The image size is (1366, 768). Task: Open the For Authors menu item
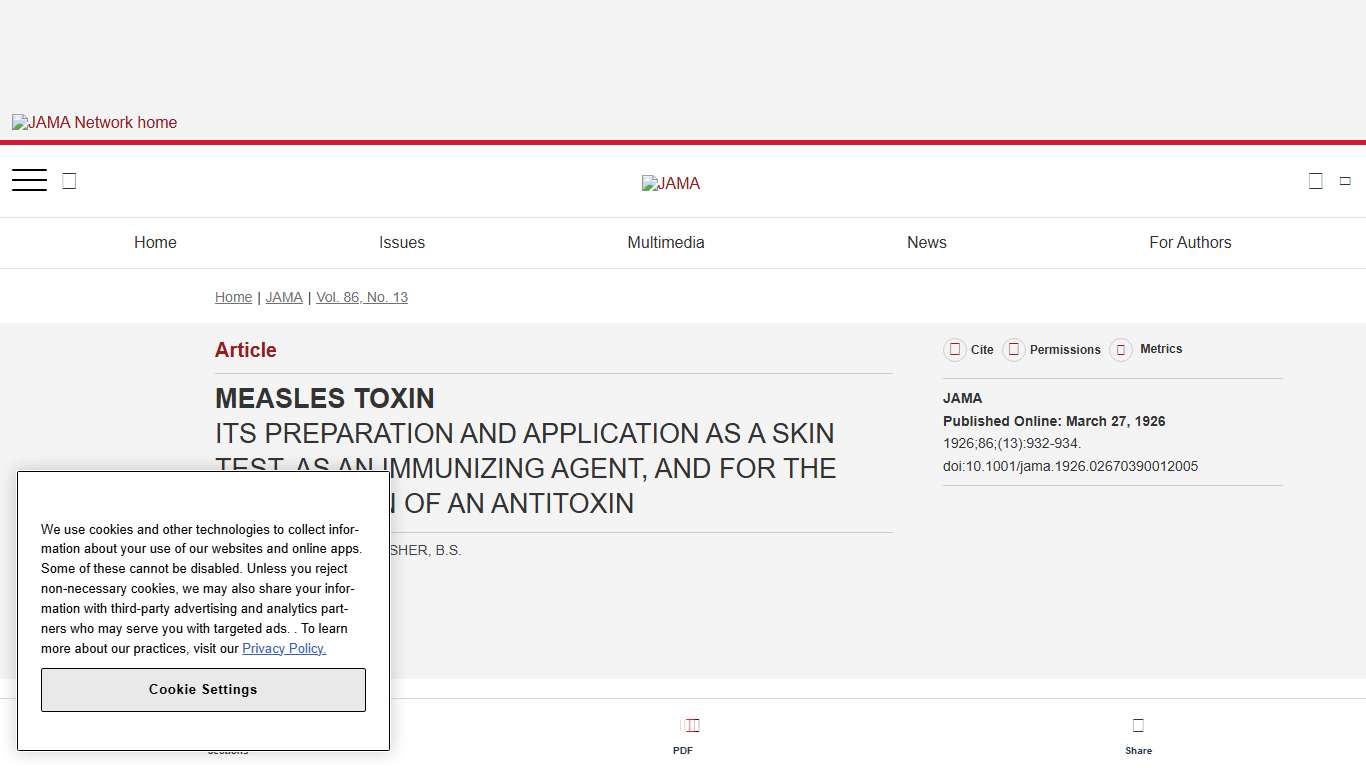point(1190,242)
